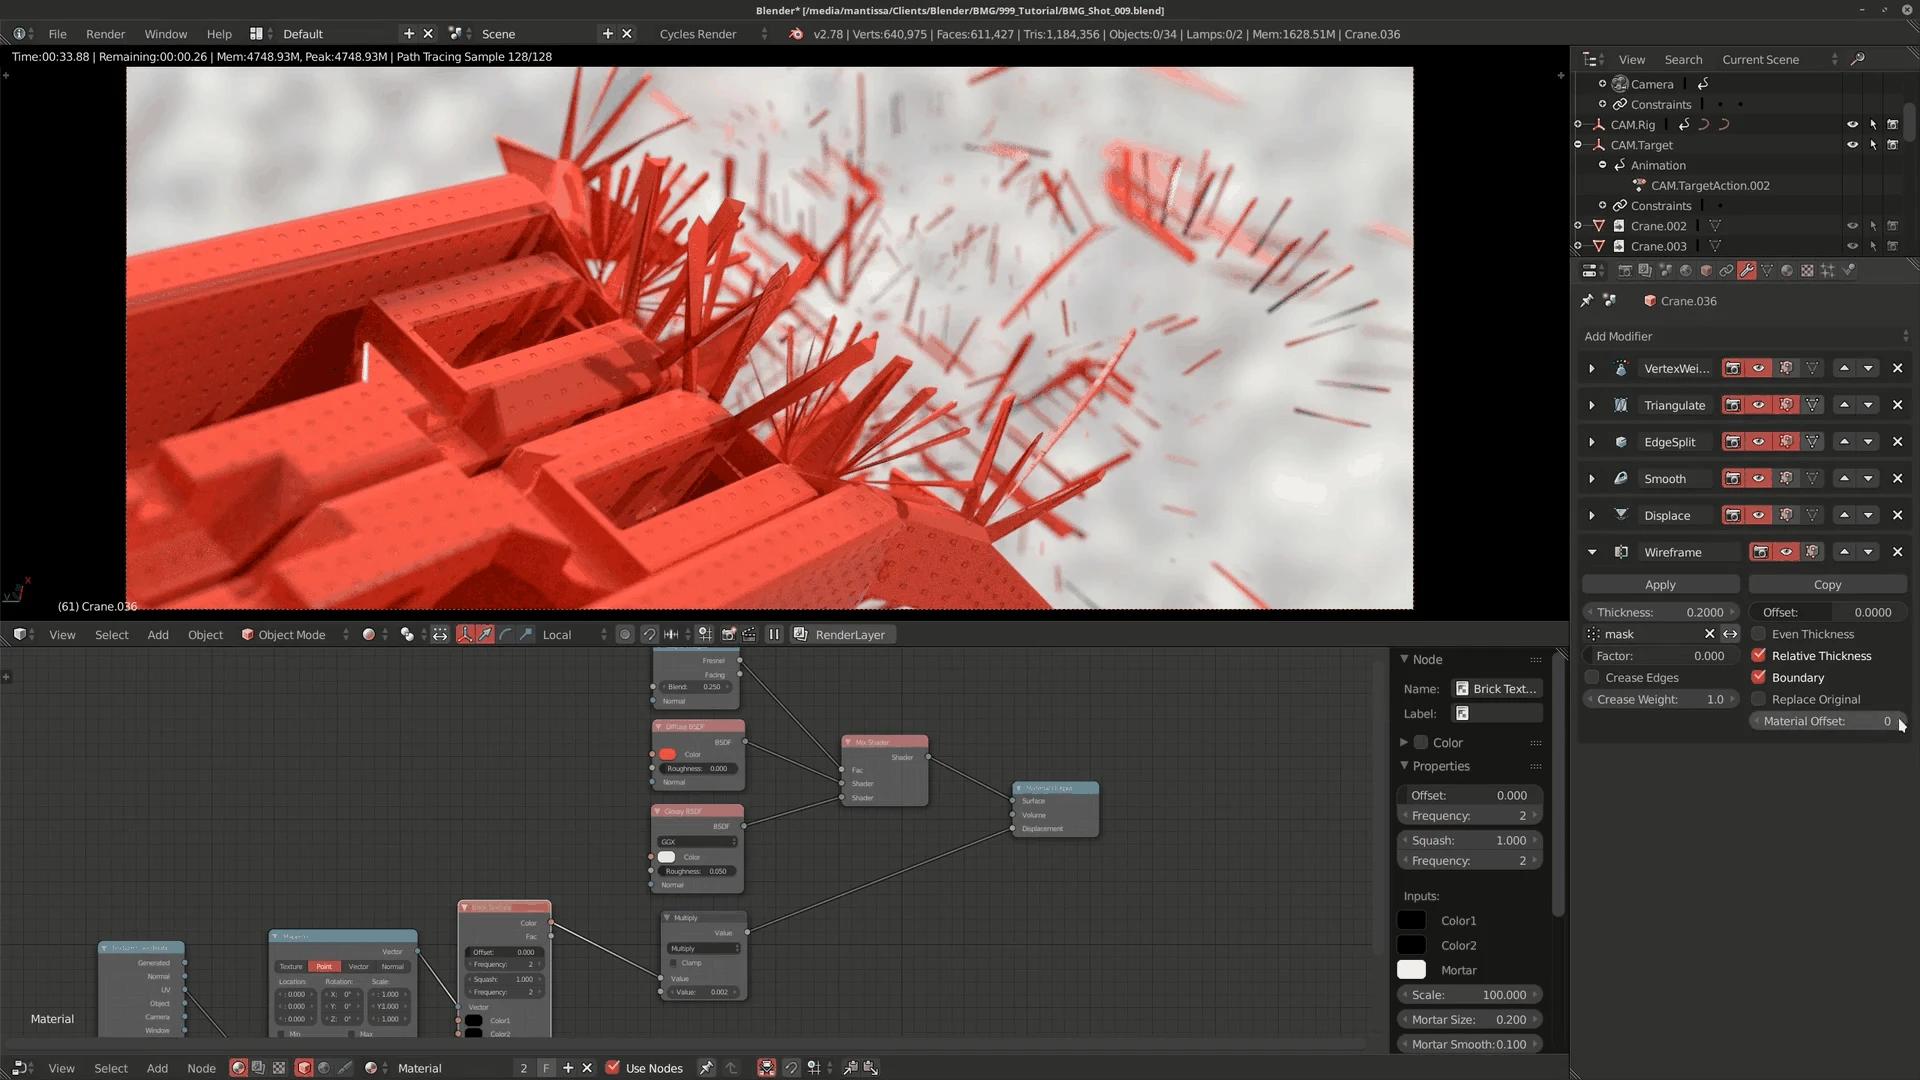
Task: Pin the node tree in node editor
Action: [x=706, y=1068]
